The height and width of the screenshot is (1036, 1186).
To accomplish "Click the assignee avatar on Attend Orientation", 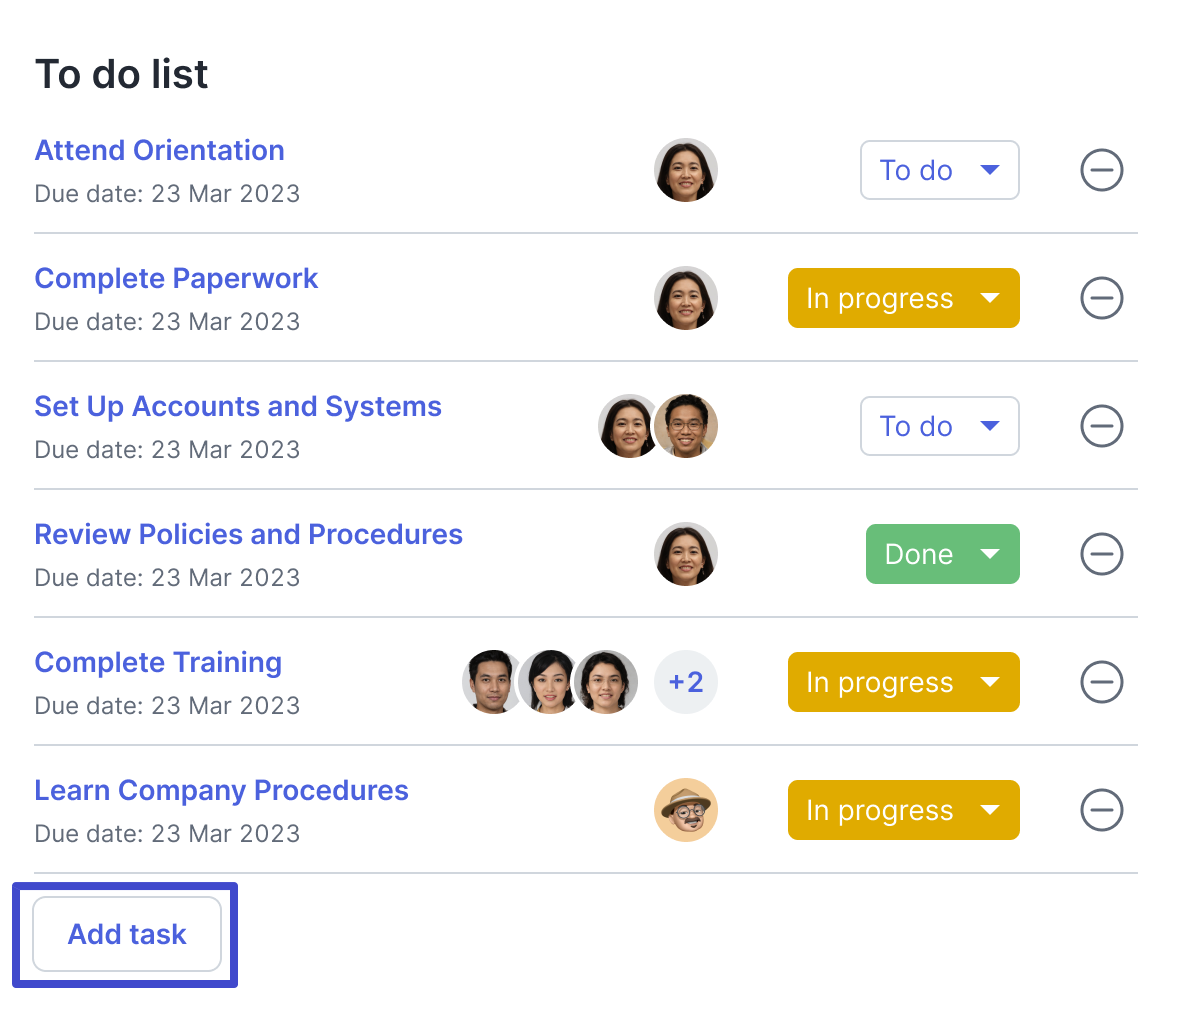I will point(686,170).
